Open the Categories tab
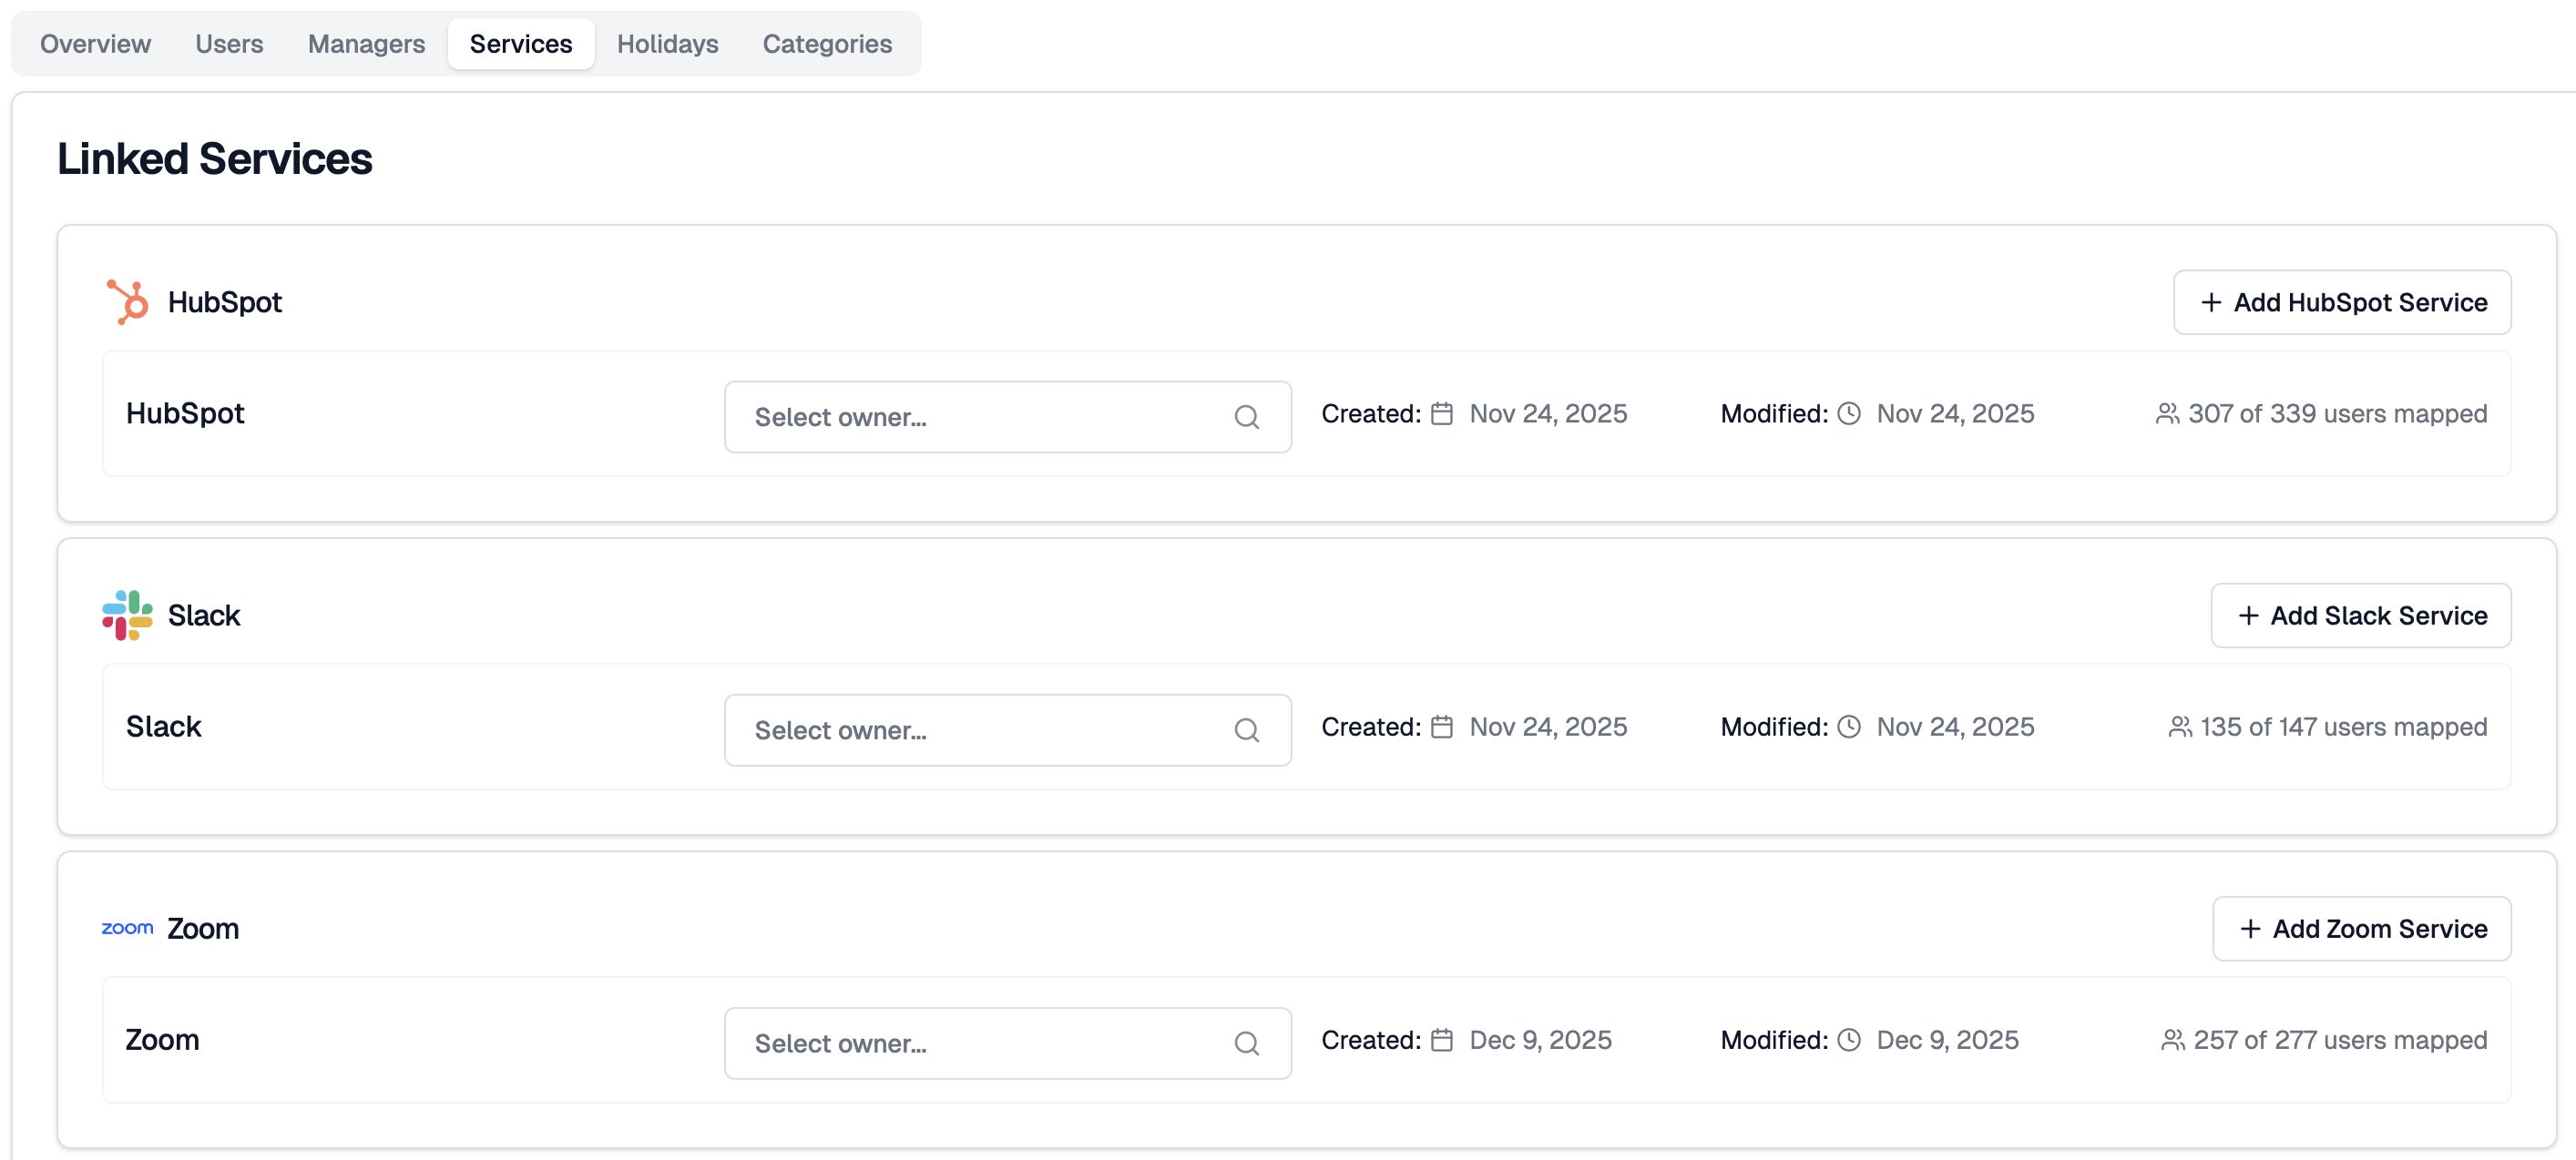Screen dimensions: 2576x1160 (827, 44)
